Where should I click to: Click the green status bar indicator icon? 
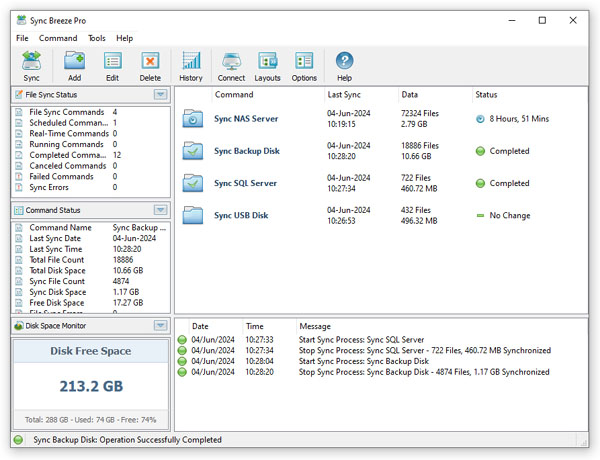tap(18, 440)
